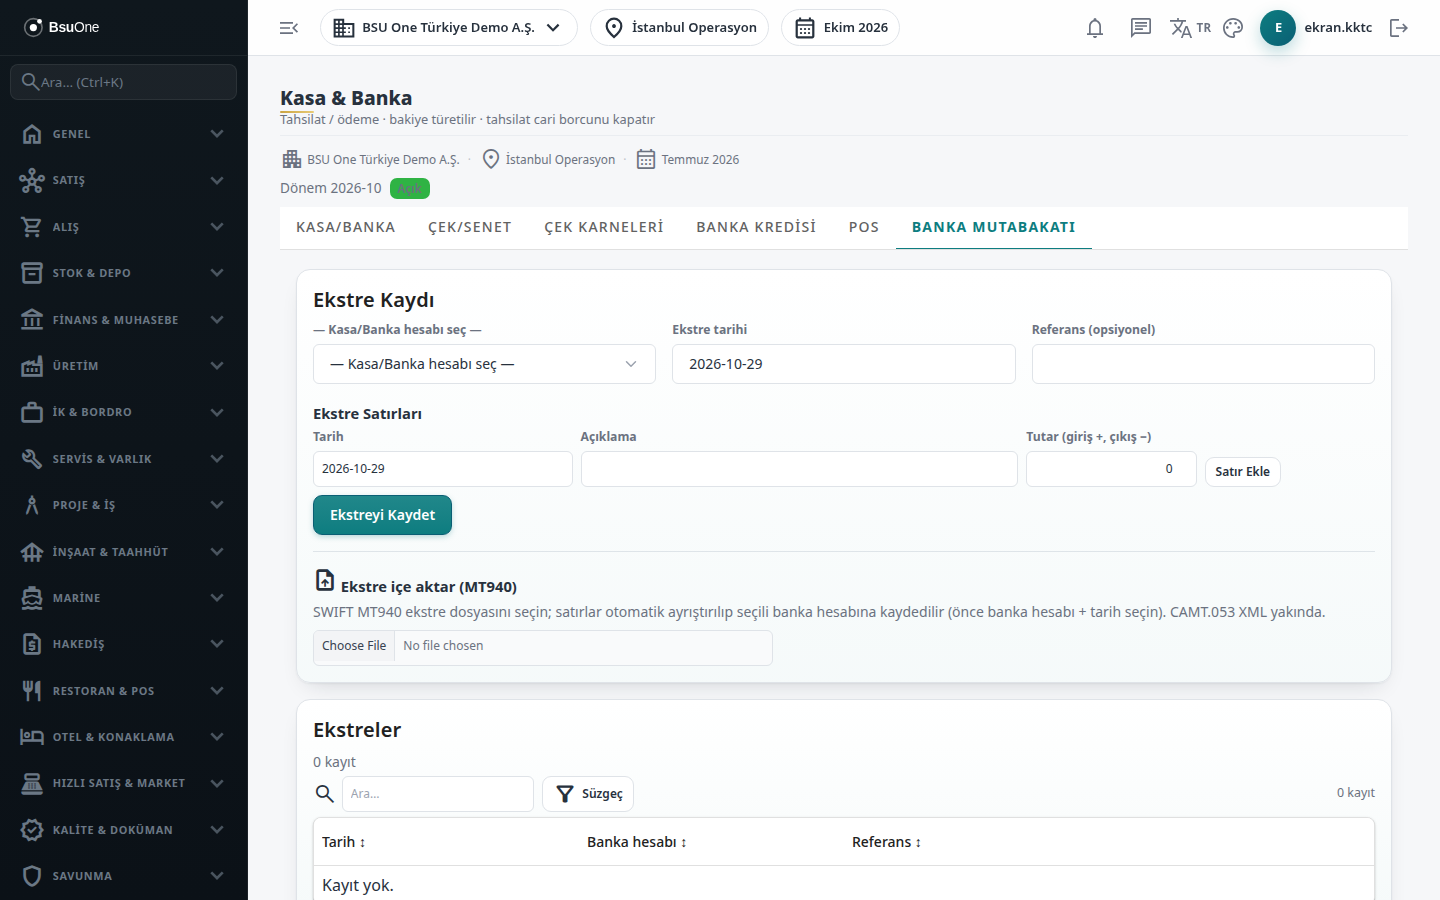Screen dimensions: 1440x900
Task: Expand the Proje & İş sidebar section
Action: tap(124, 505)
